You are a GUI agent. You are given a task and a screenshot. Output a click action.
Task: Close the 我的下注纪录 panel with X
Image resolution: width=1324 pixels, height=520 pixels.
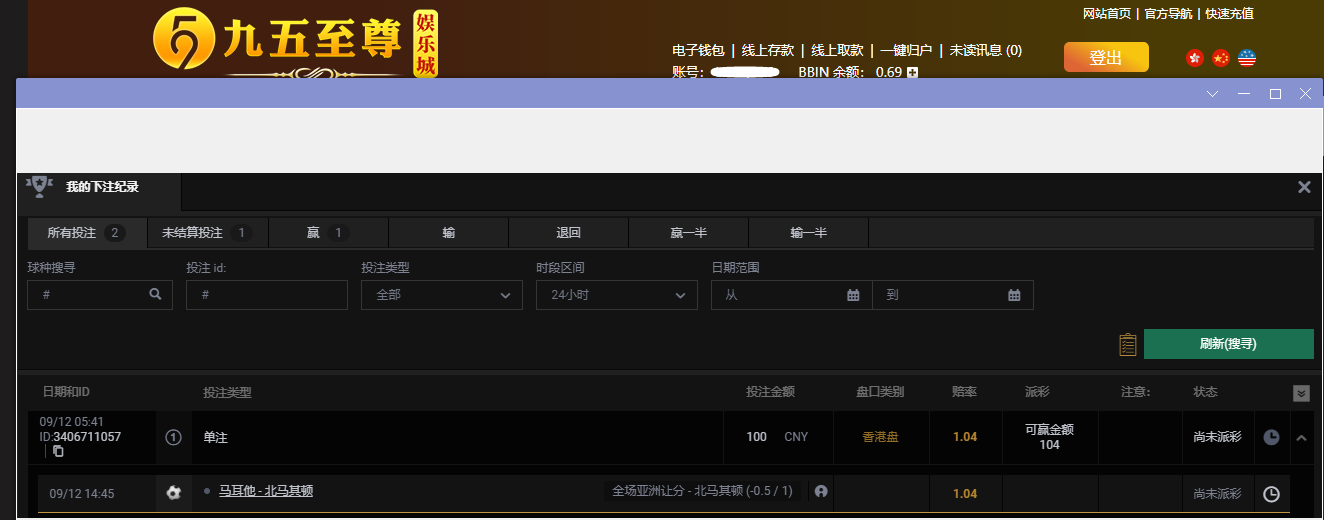point(1304,187)
